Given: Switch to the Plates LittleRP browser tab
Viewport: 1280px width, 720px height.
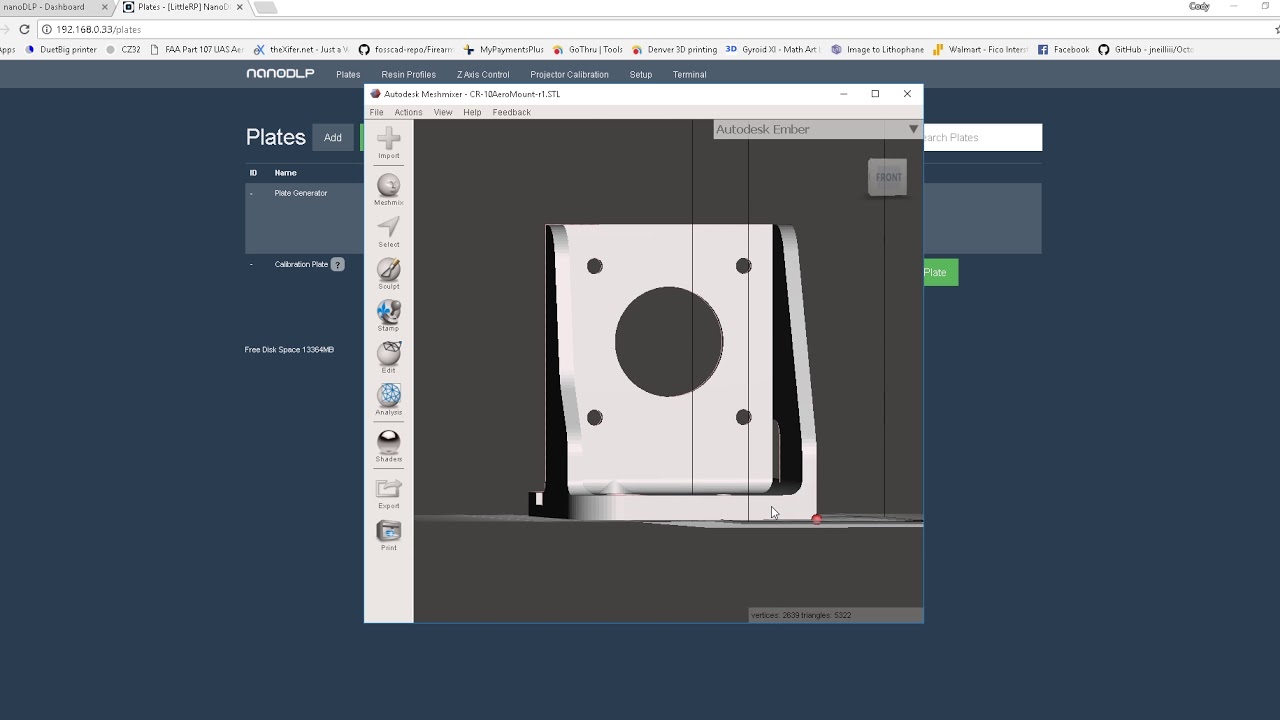Looking at the screenshot, I should [182, 7].
